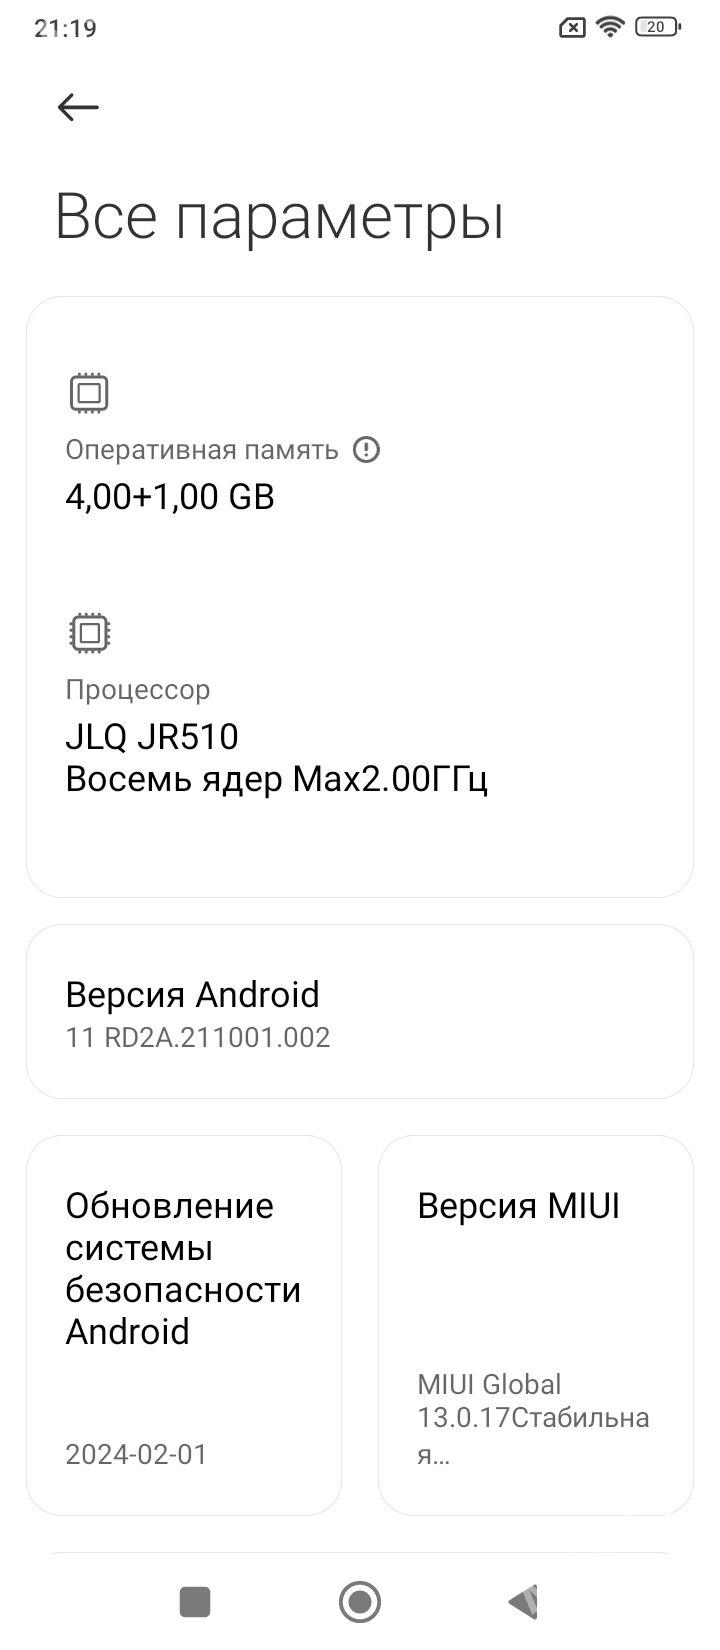Tap the Все параметры page title
Viewport: 720px width, 1650px height.
pyautogui.click(x=279, y=216)
